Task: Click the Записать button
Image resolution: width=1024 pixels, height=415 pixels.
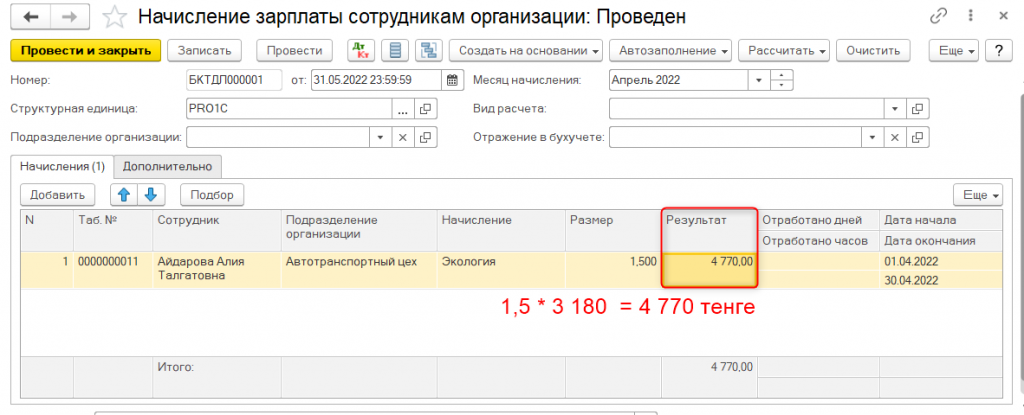Action: pyautogui.click(x=205, y=50)
